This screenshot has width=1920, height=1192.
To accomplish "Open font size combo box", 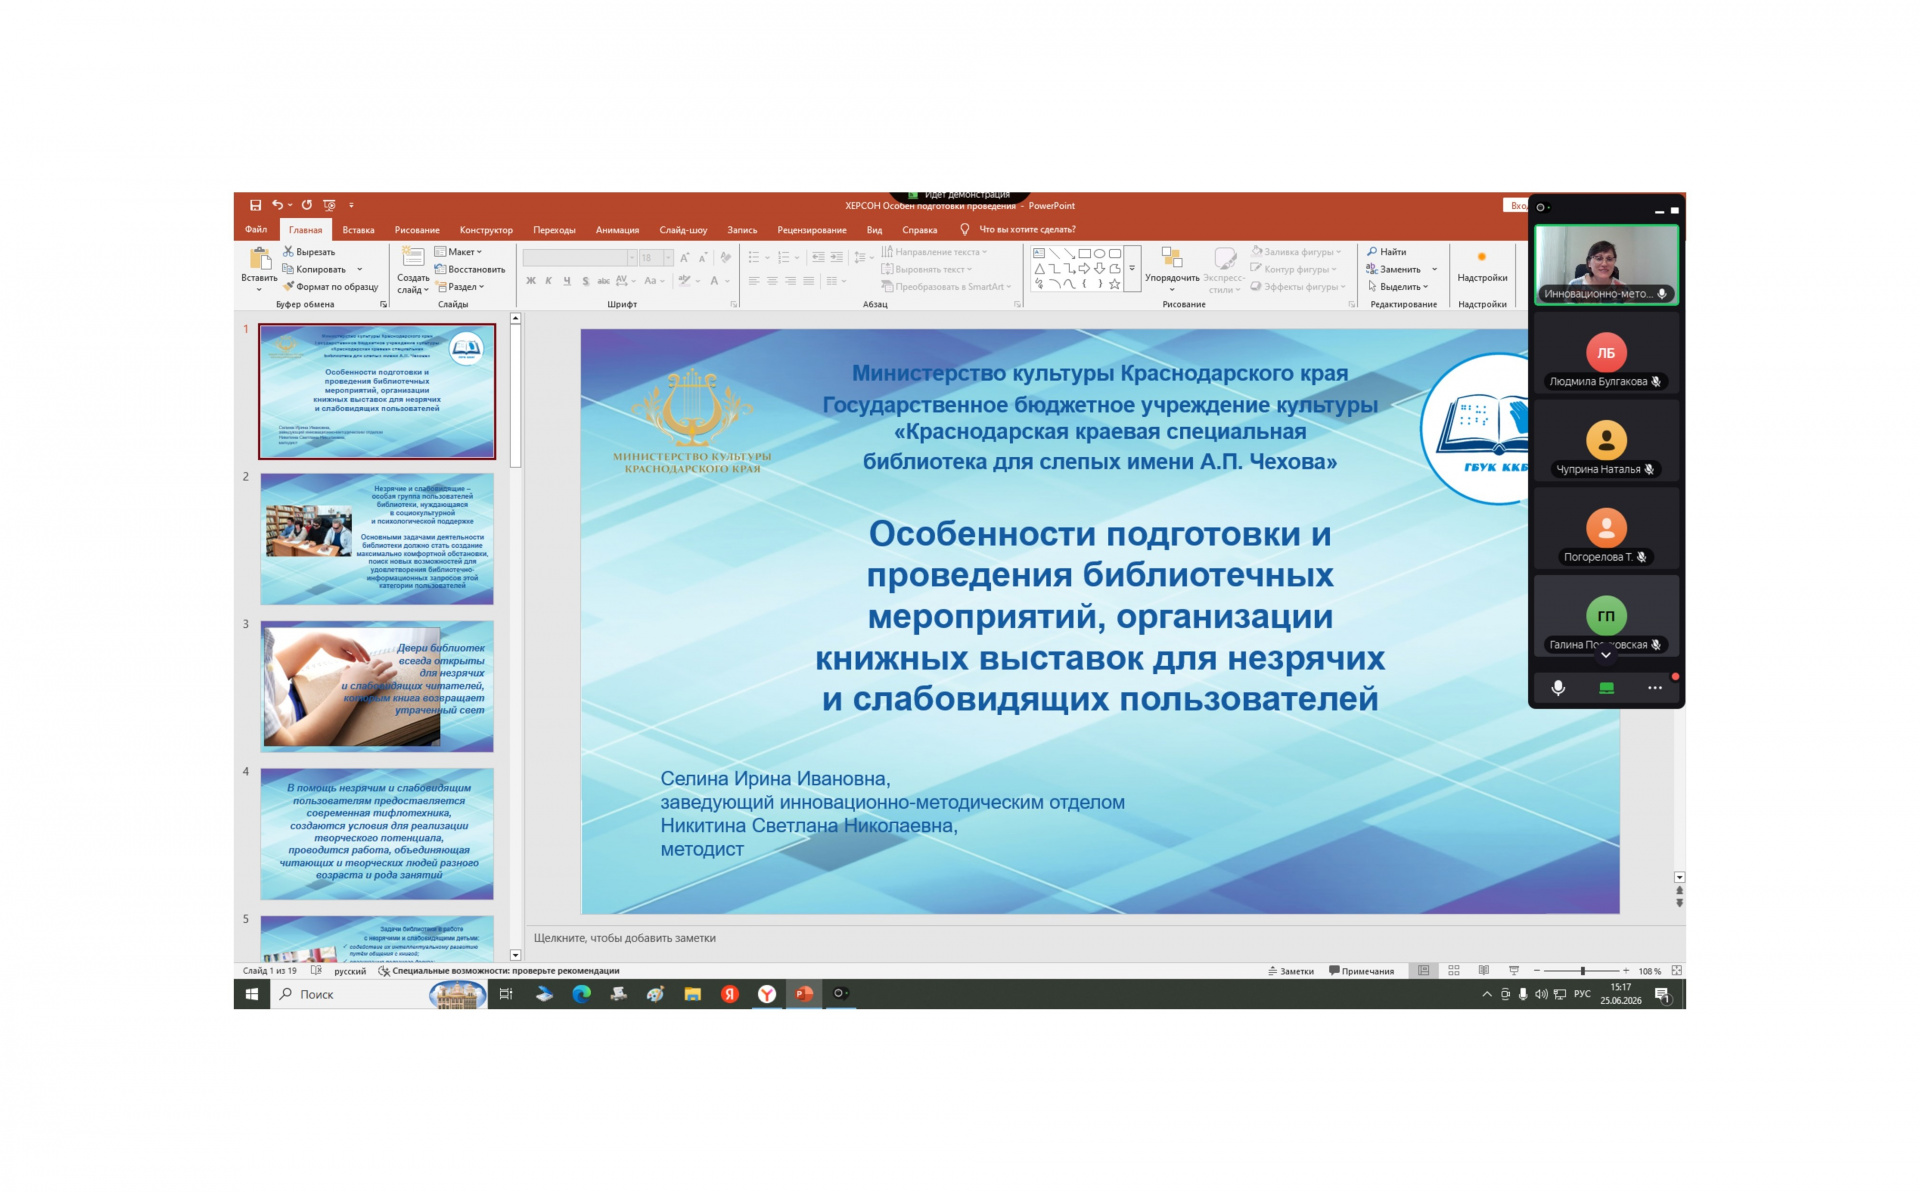I will pyautogui.click(x=656, y=258).
